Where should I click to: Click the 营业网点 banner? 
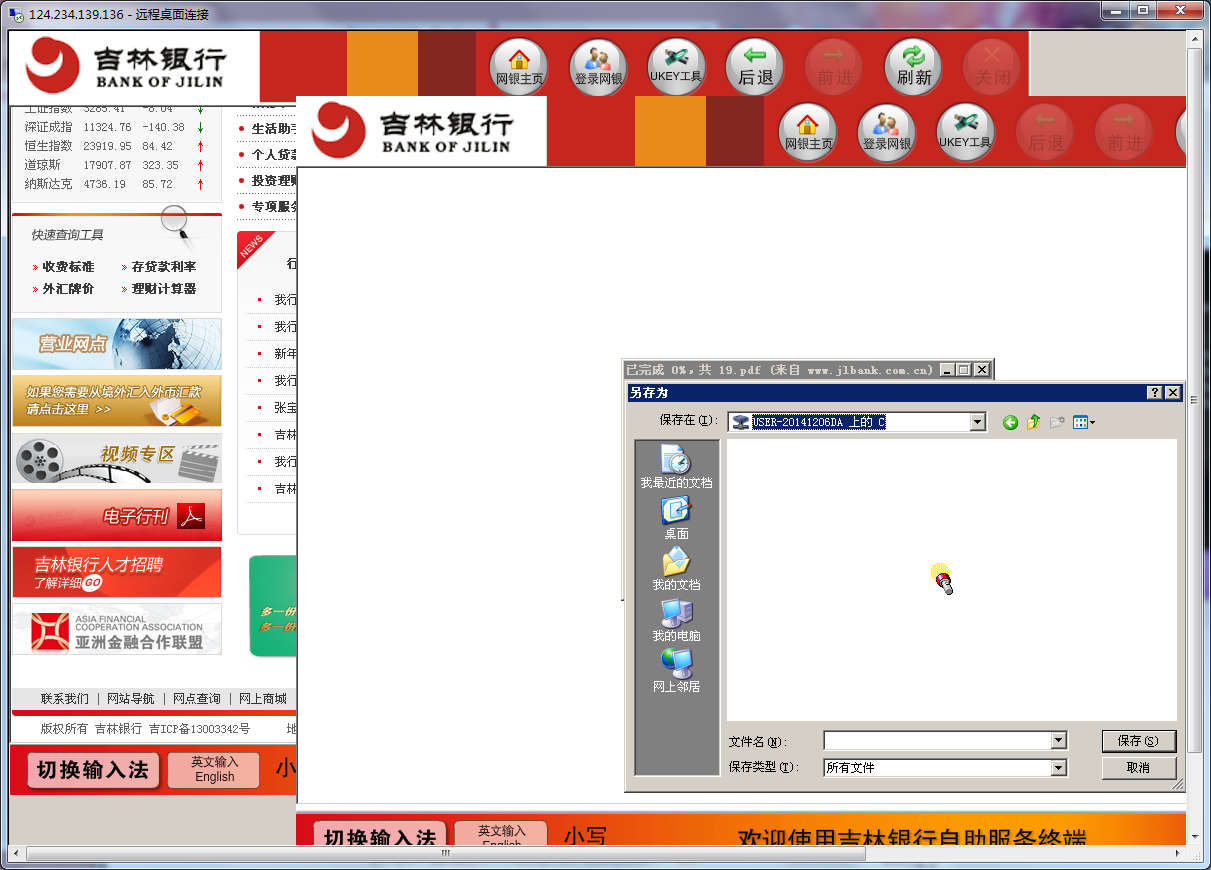coord(117,344)
